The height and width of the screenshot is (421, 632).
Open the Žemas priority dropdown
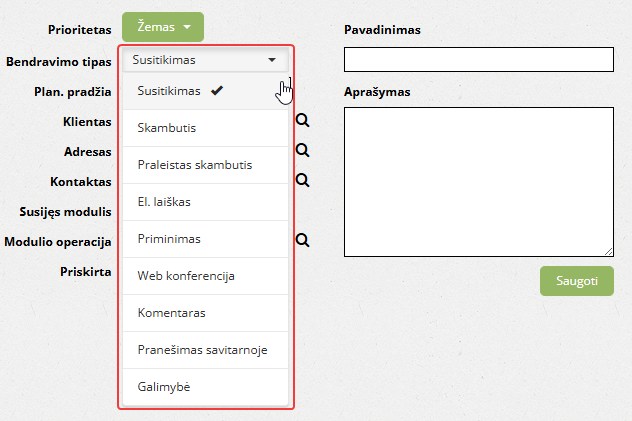tap(163, 27)
